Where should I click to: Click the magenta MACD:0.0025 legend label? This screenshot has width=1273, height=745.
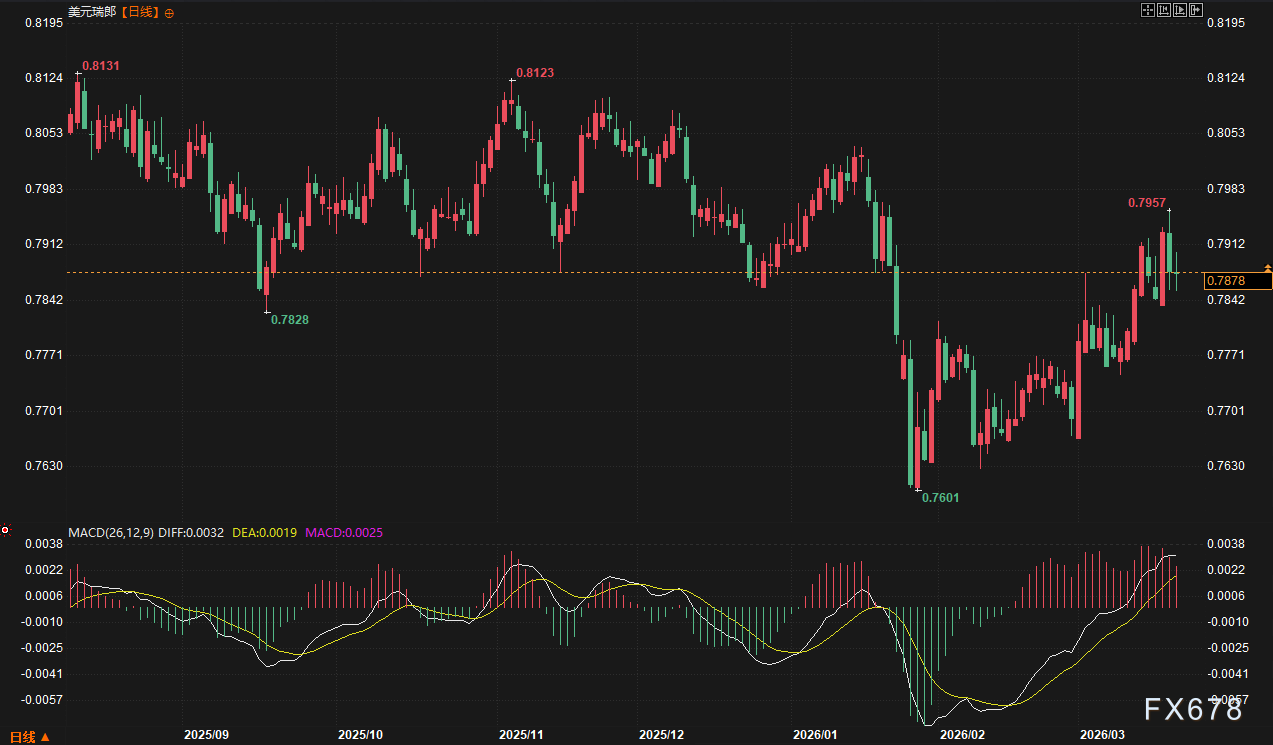click(343, 533)
